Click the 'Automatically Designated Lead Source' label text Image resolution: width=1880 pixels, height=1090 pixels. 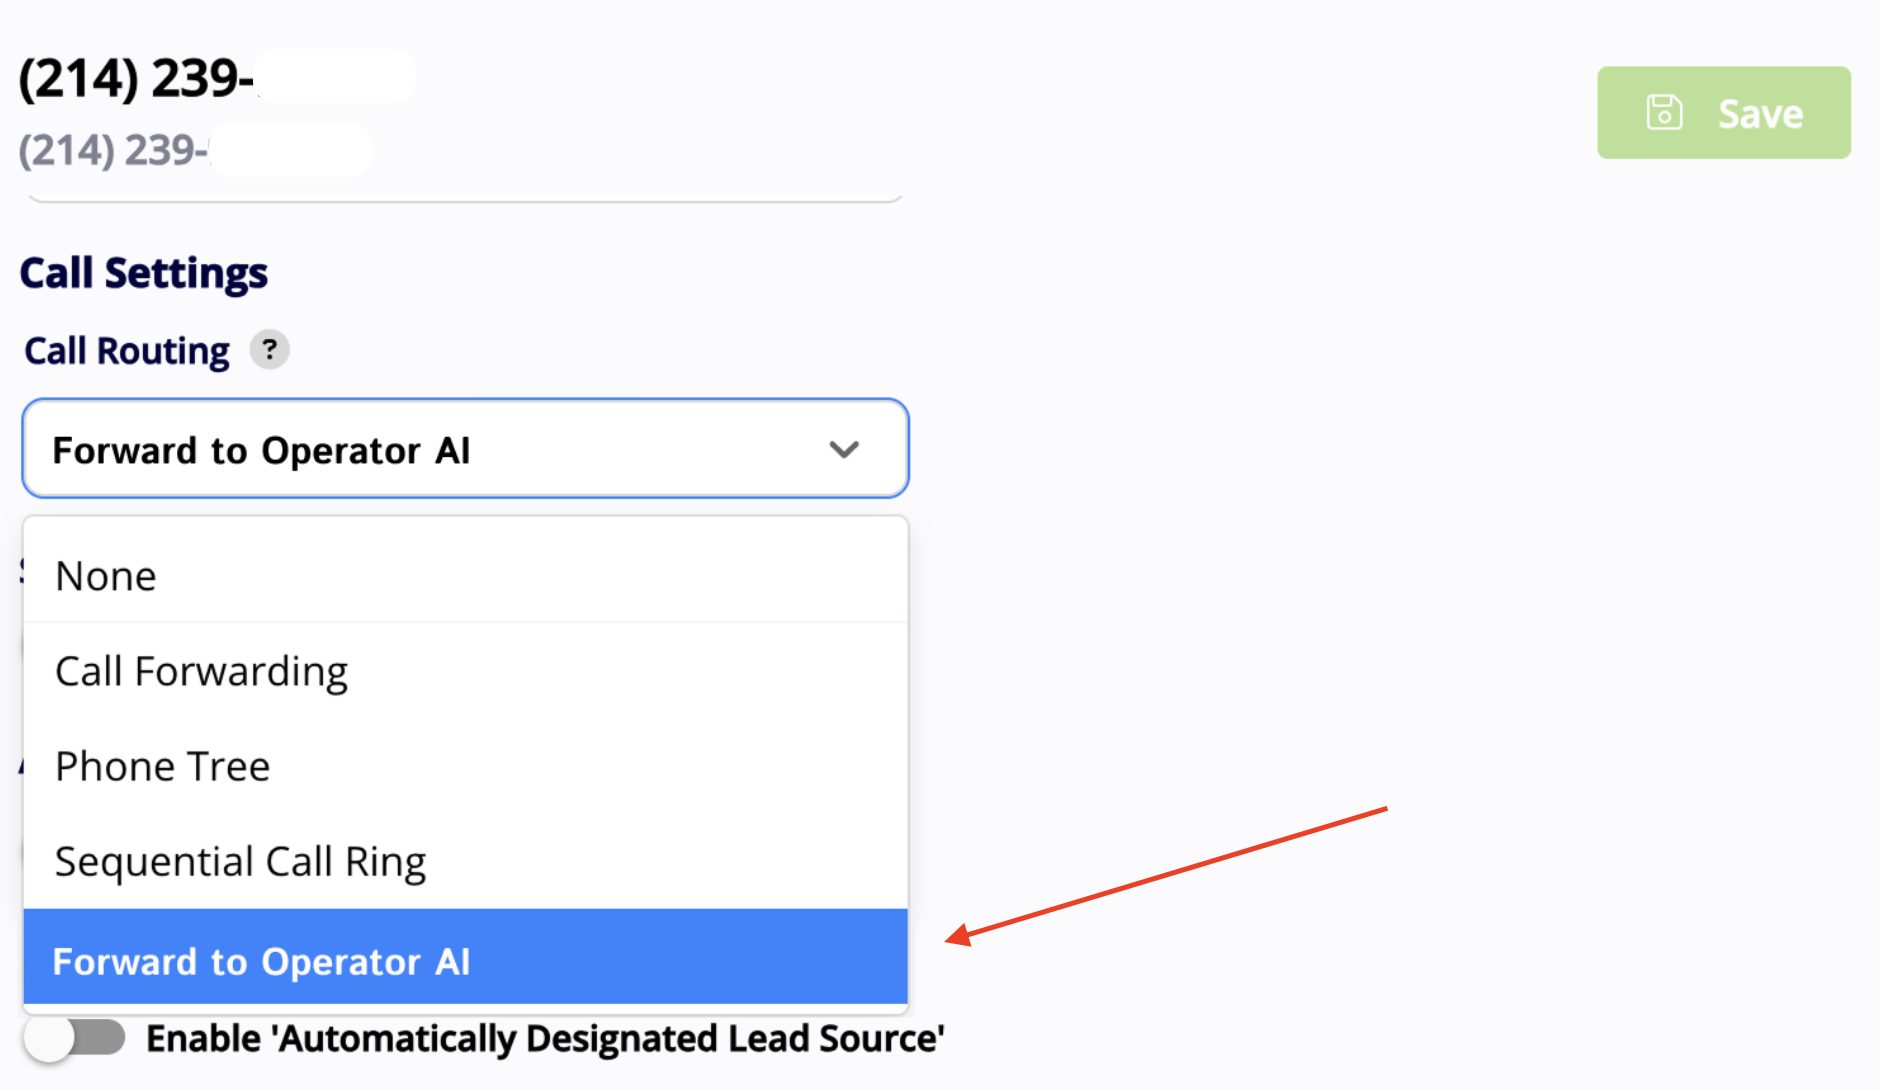click(x=545, y=1039)
